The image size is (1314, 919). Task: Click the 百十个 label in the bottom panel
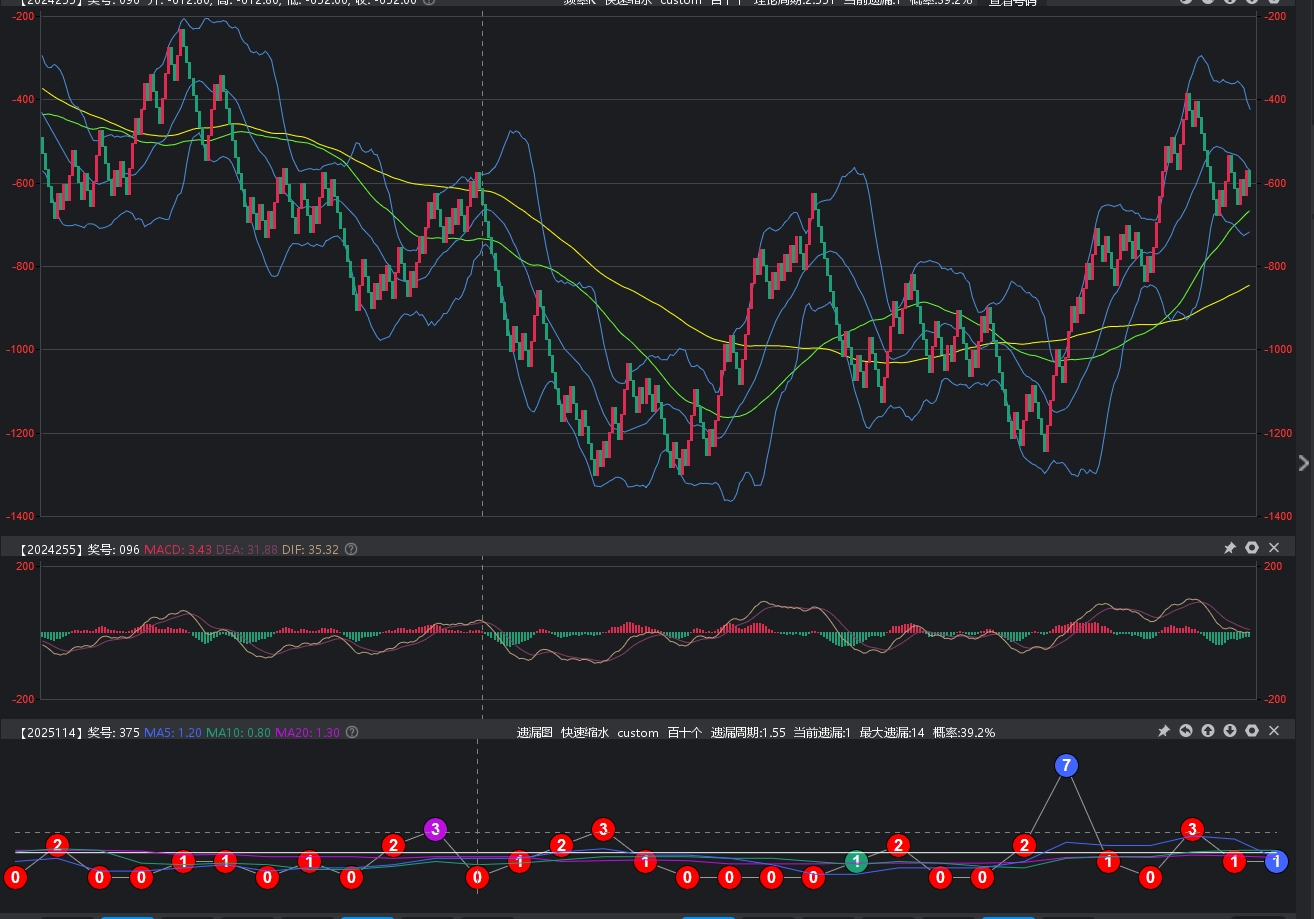click(x=685, y=733)
